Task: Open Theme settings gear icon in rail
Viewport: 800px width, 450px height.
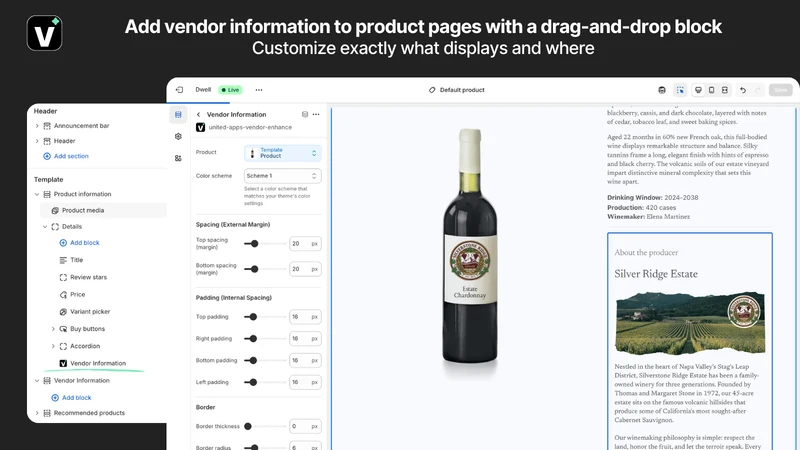Action: tap(178, 136)
